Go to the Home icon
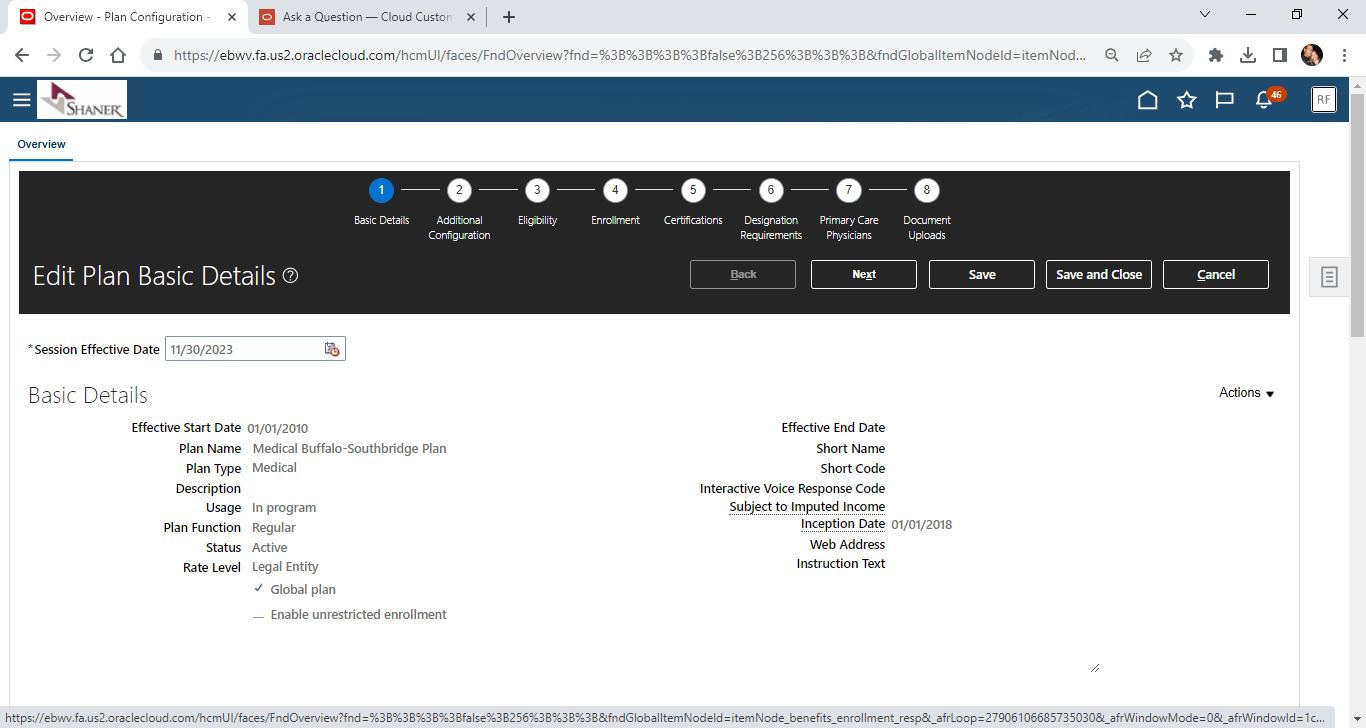The image size is (1366, 728). pyautogui.click(x=1148, y=100)
